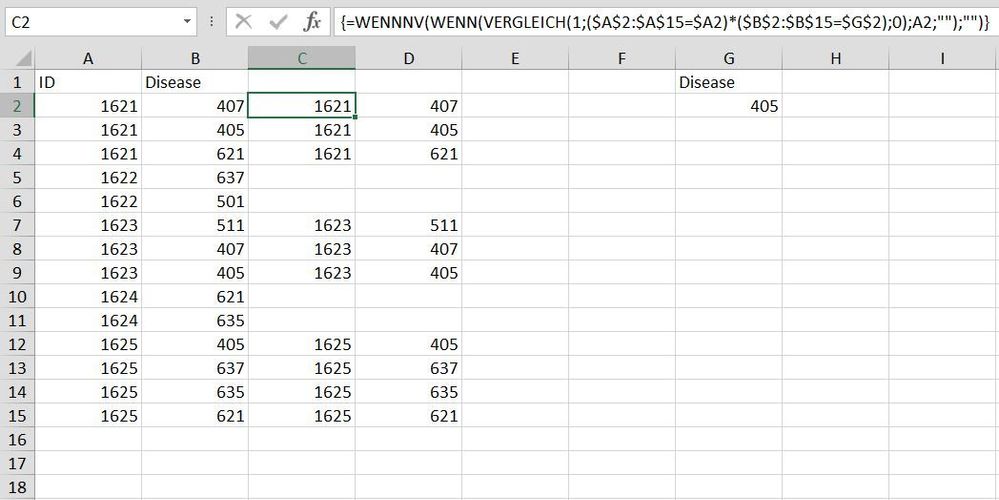Viewport: 999px width, 500px height.
Task: Click the fill handle of cell C2
Action: (x=355, y=117)
